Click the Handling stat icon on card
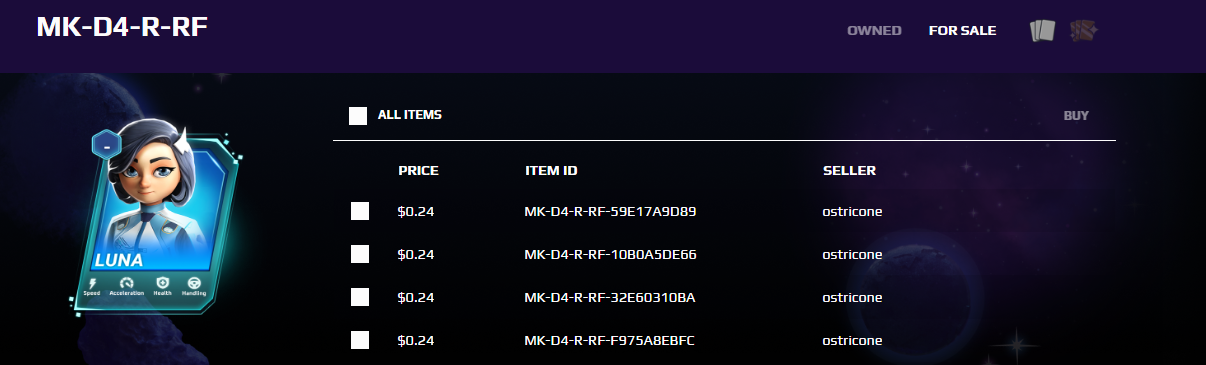 click(x=194, y=283)
